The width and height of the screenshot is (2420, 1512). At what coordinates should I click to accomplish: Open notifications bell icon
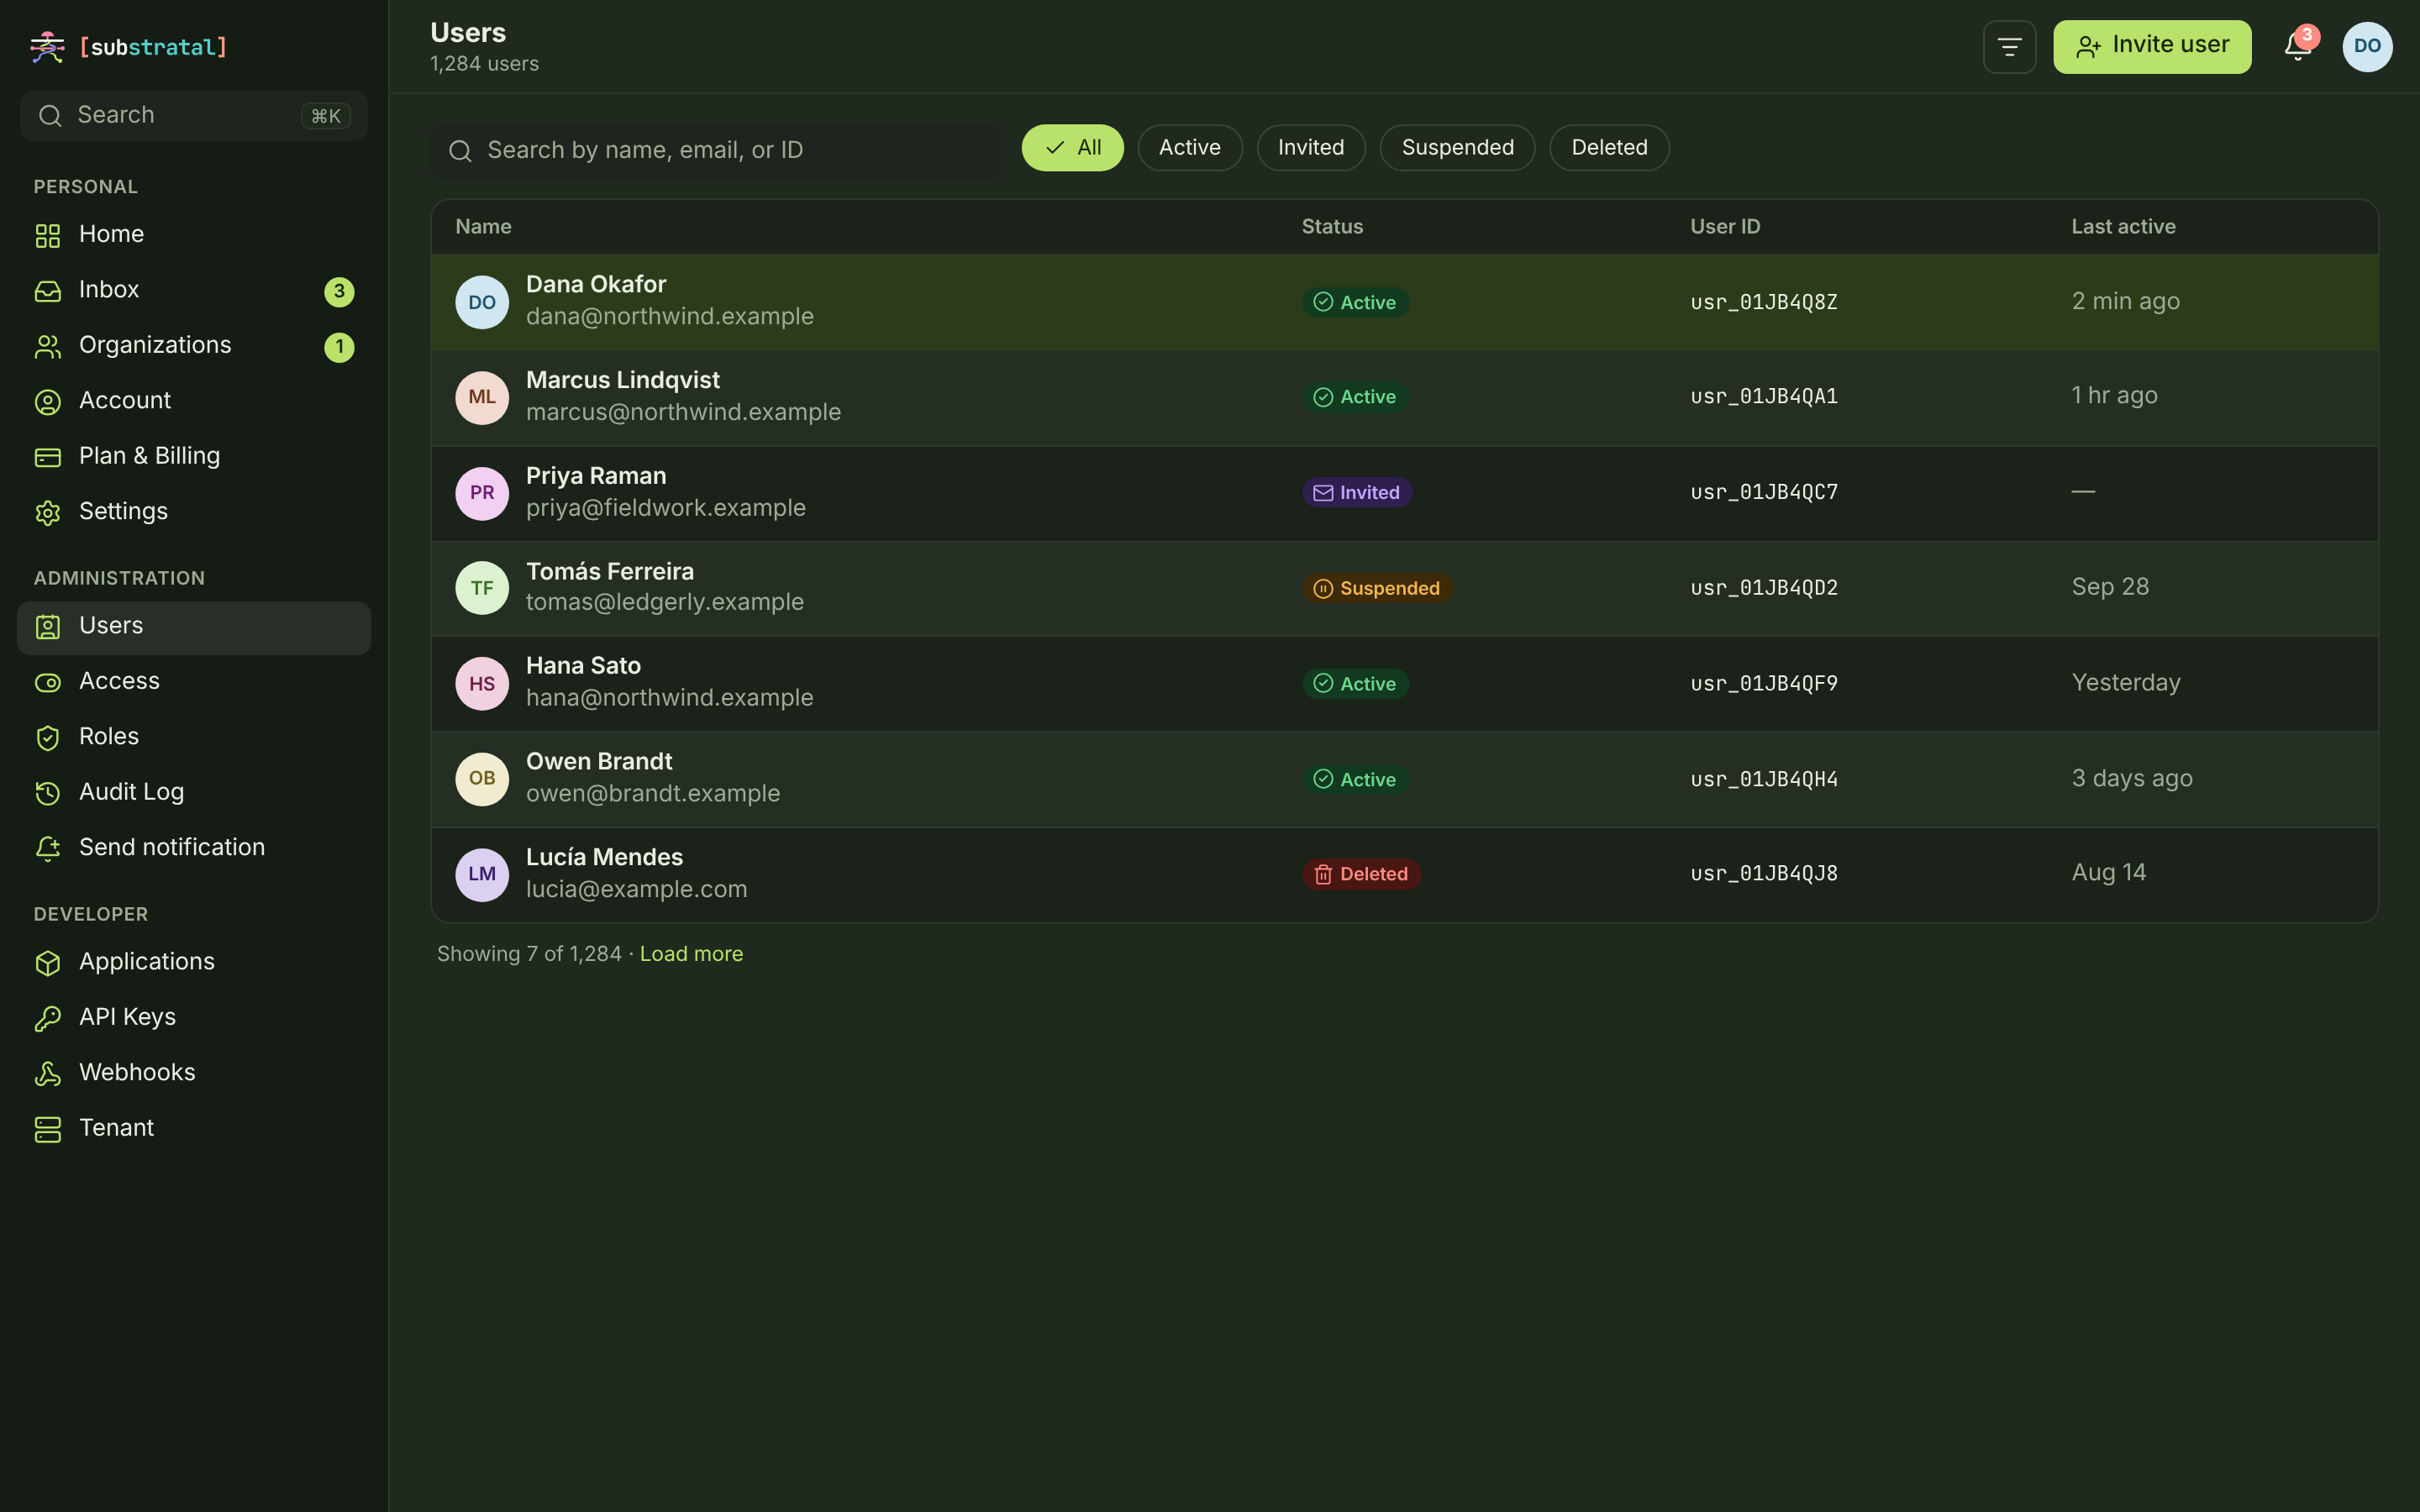(2297, 46)
